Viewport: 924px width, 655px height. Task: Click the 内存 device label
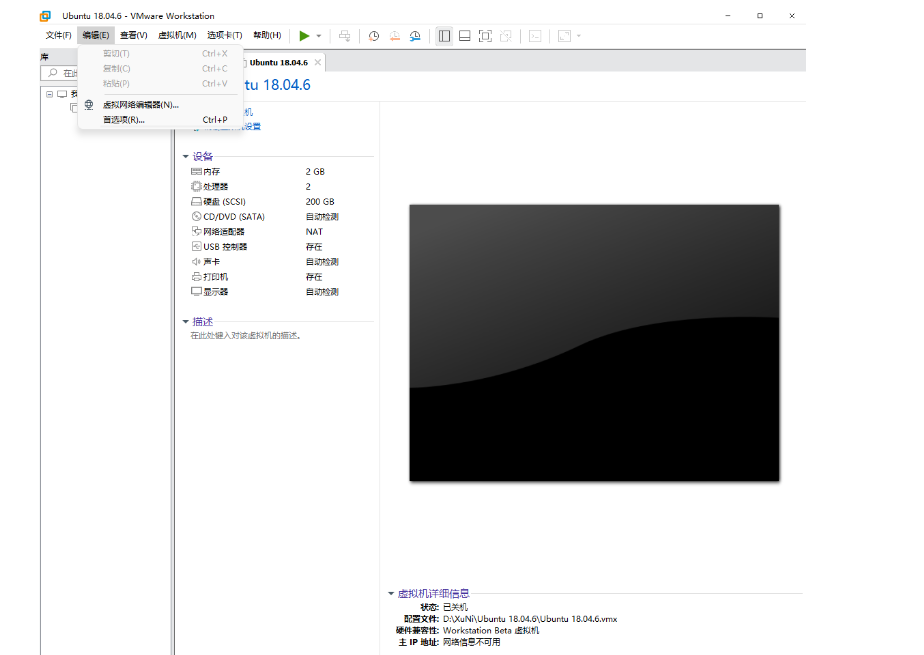coord(212,171)
